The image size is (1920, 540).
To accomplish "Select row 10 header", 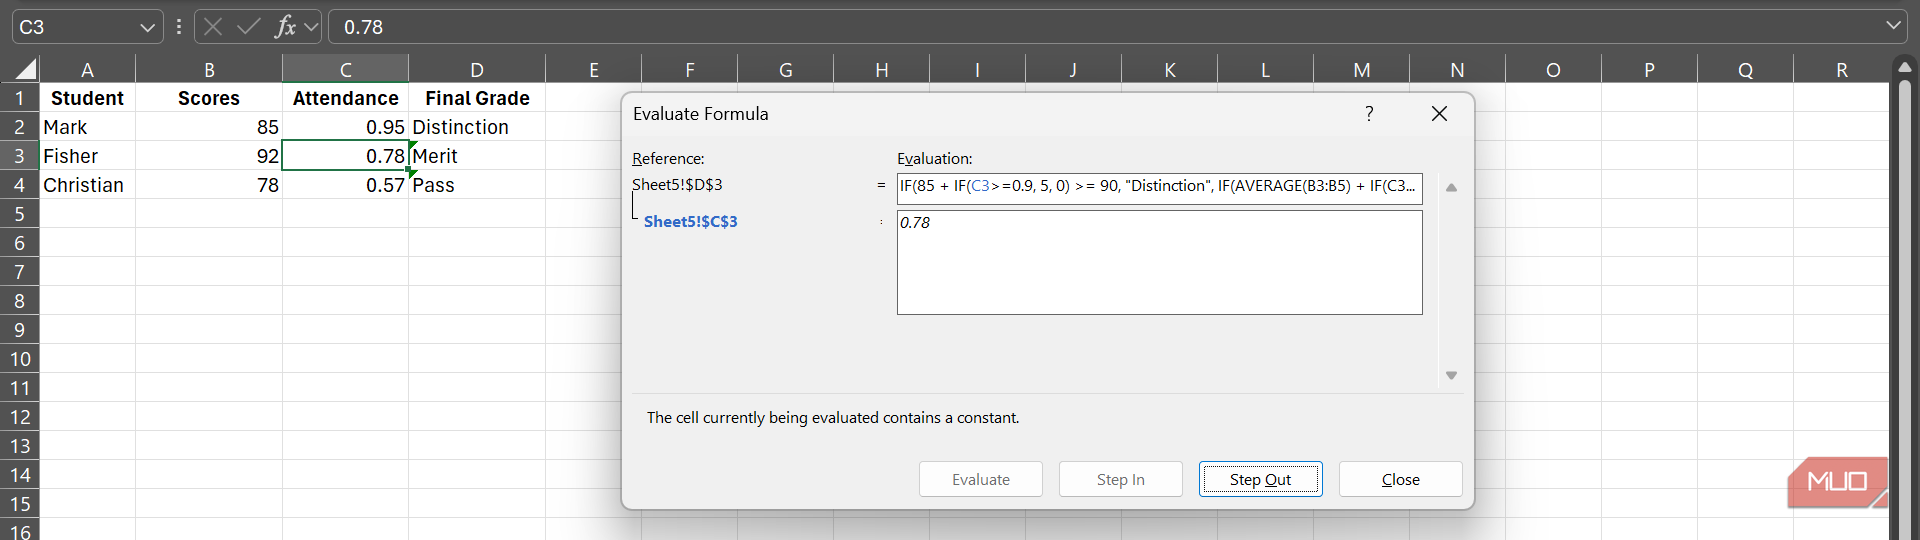I will pyautogui.click(x=19, y=359).
